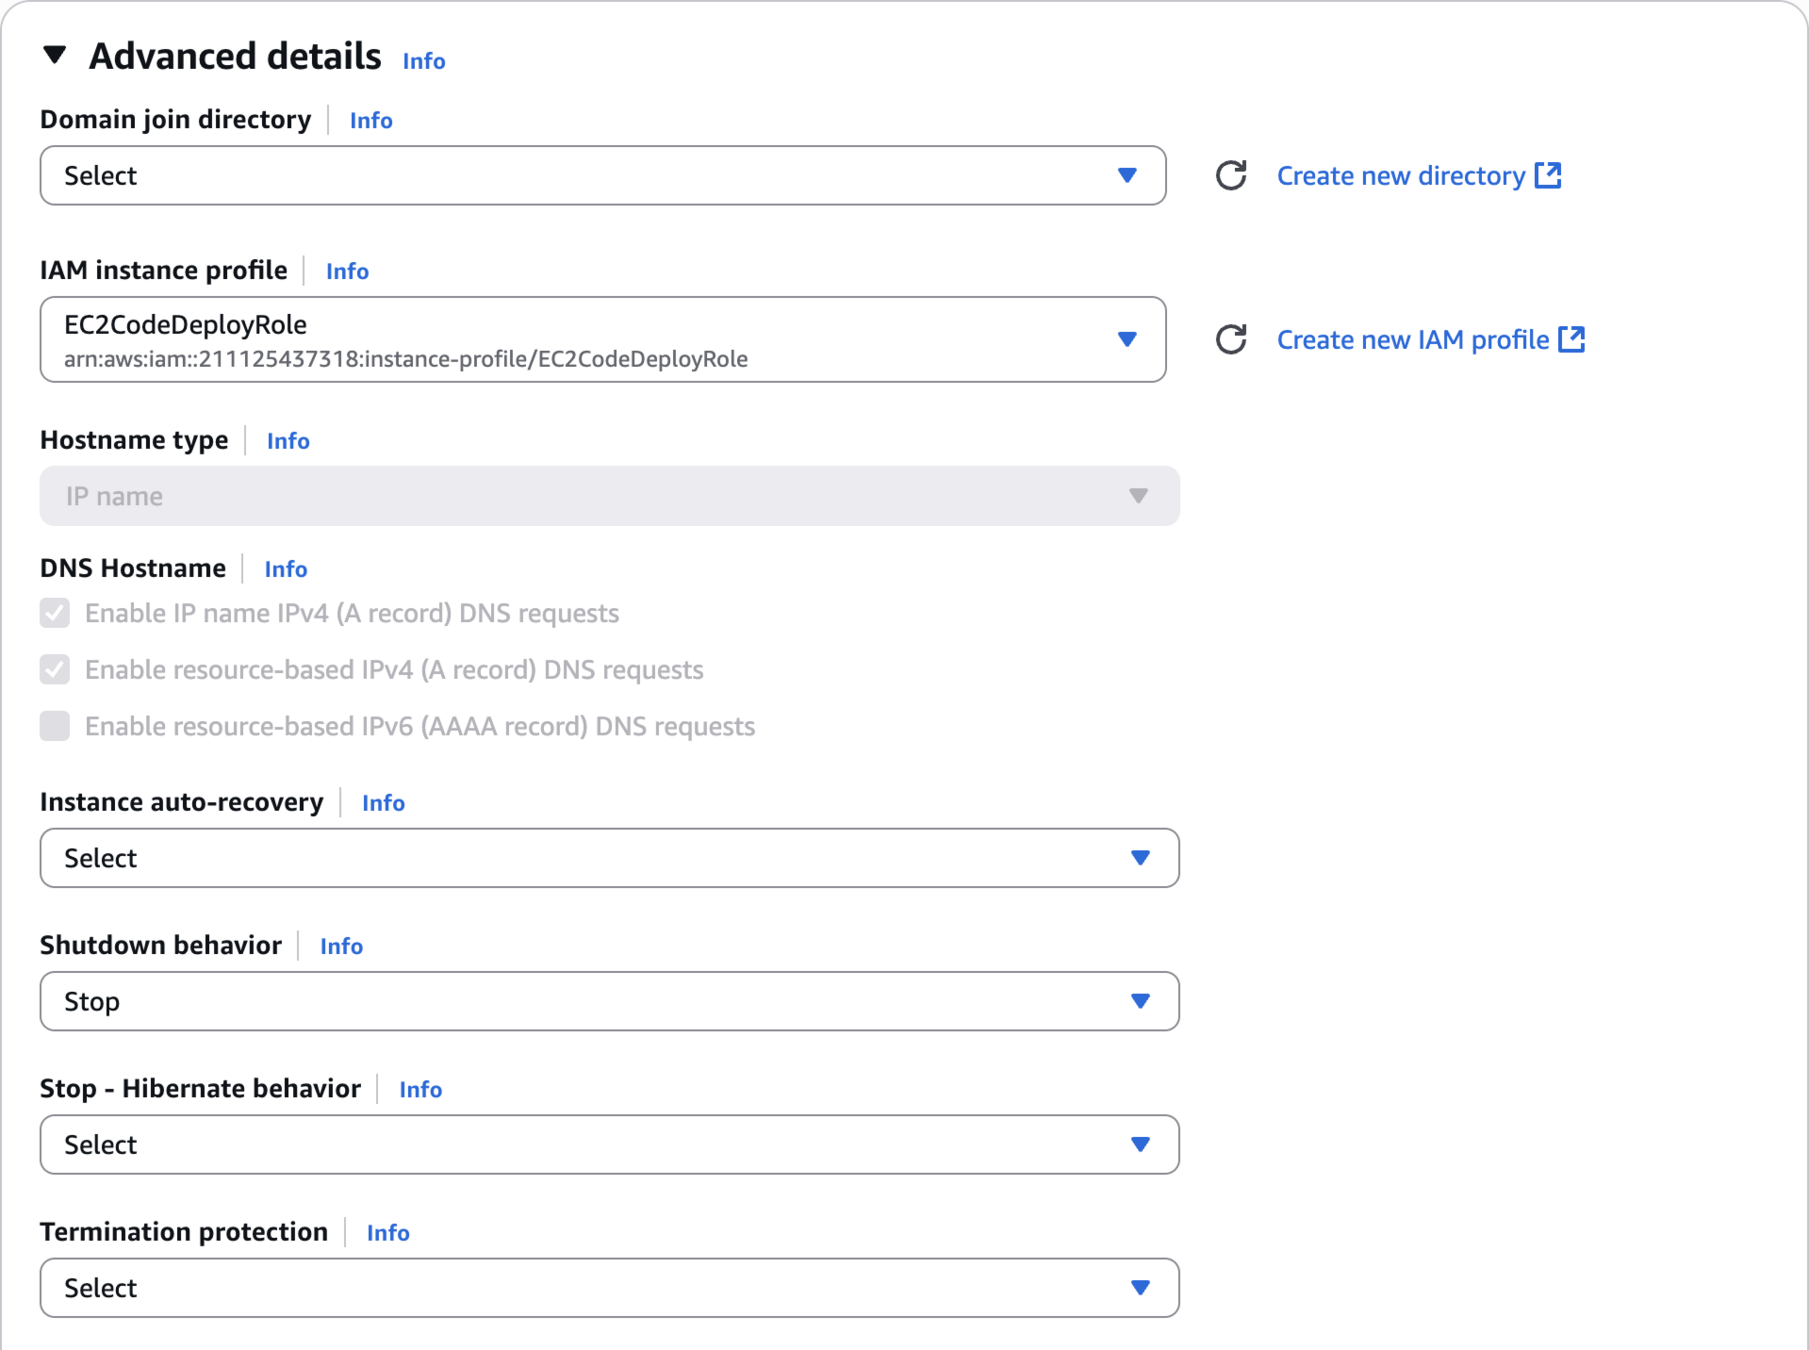Click the disabled Hostname type dropdown

point(609,496)
